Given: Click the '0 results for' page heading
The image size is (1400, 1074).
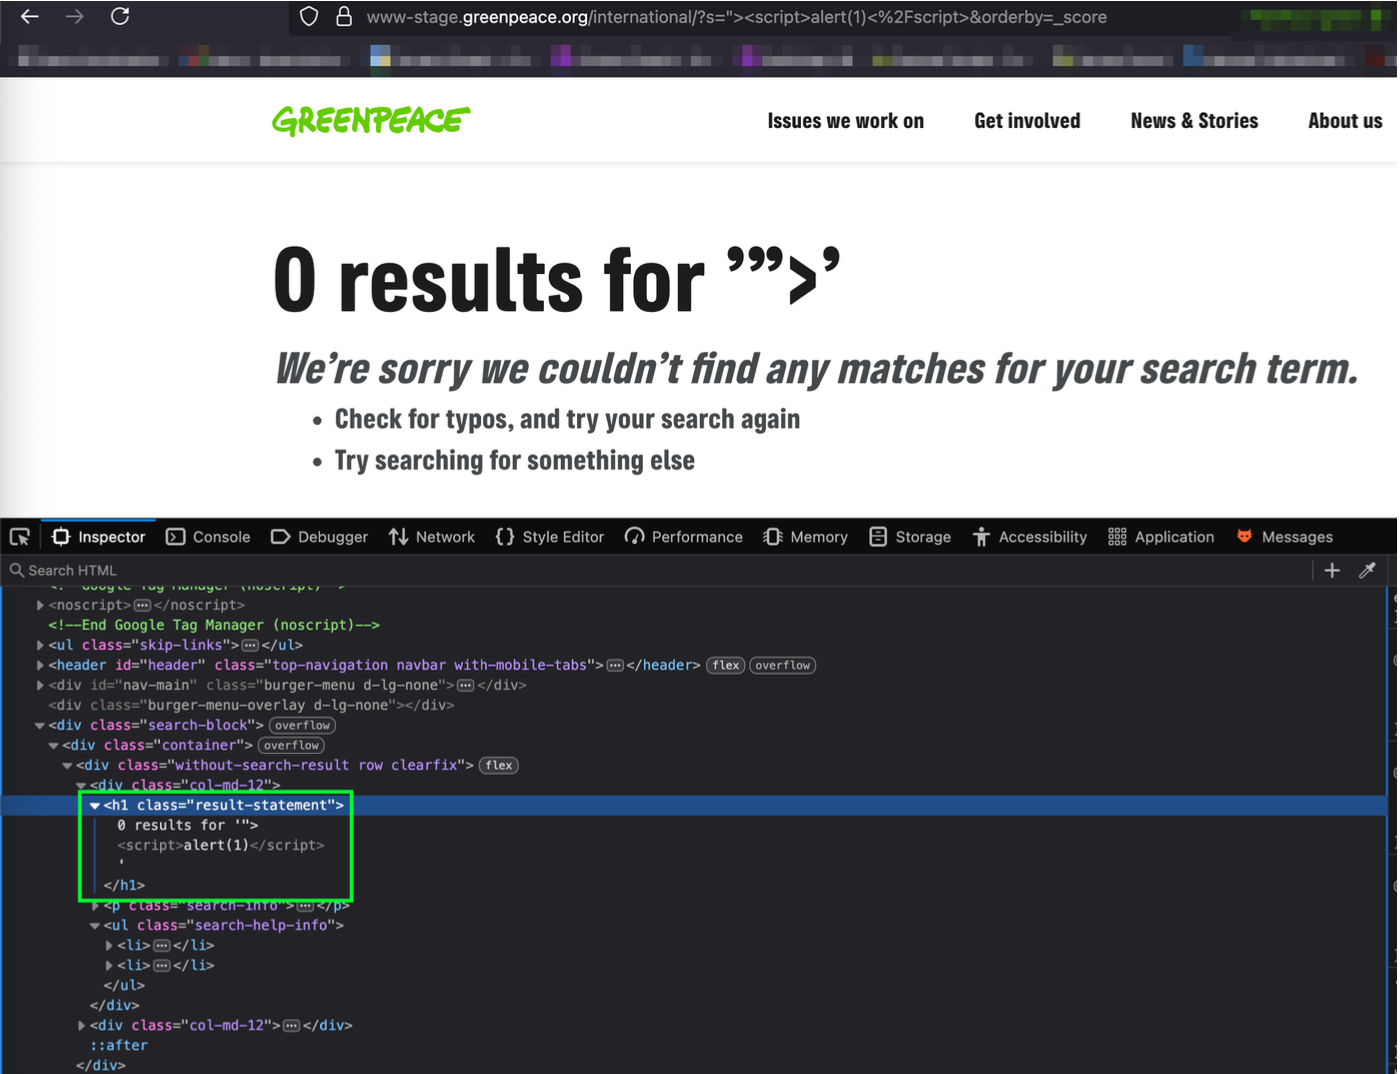Looking at the screenshot, I should click(x=557, y=280).
